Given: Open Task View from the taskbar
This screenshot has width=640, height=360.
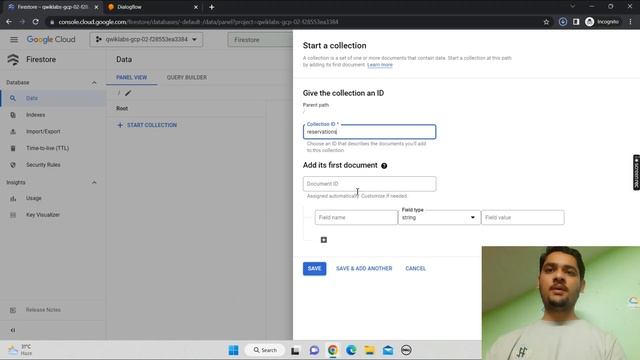Looking at the screenshot, I should (x=295, y=350).
